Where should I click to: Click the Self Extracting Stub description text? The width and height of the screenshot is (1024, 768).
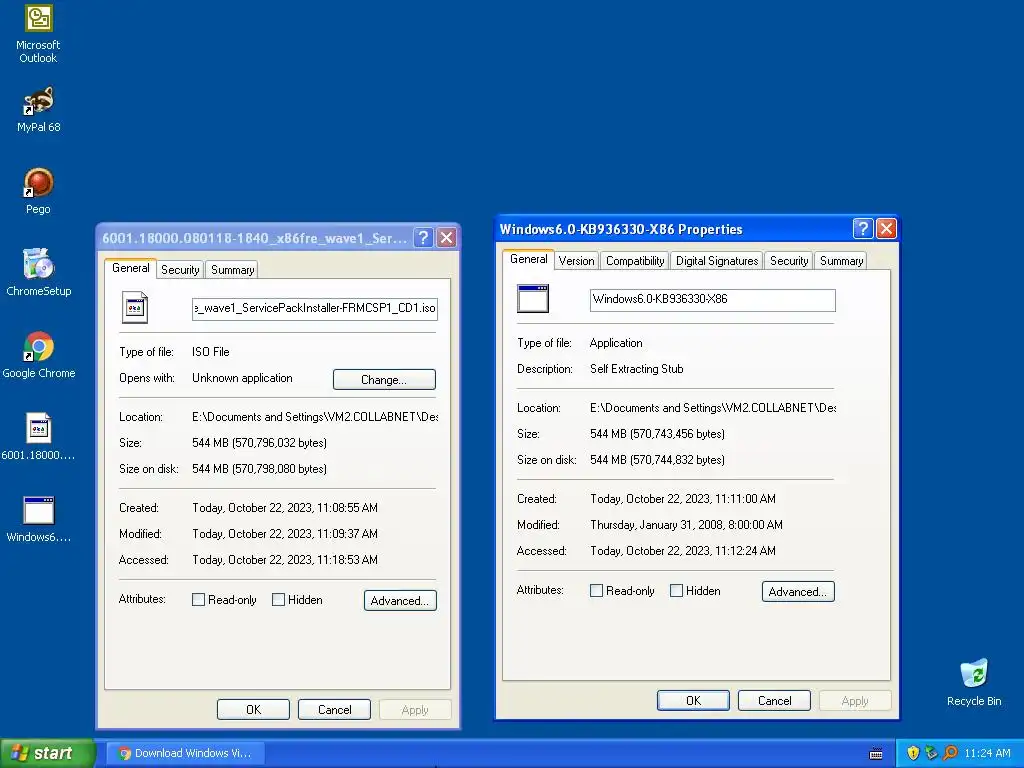(x=637, y=369)
